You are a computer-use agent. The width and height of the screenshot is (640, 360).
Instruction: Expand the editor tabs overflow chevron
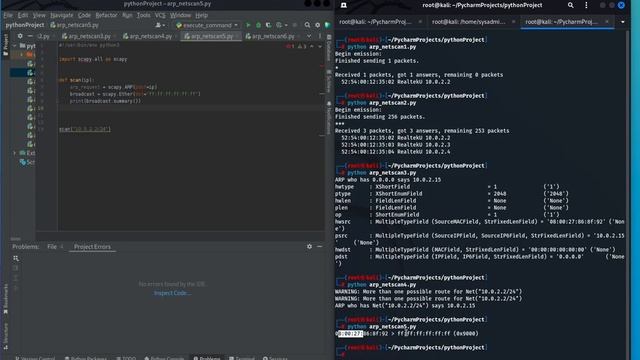point(309,36)
